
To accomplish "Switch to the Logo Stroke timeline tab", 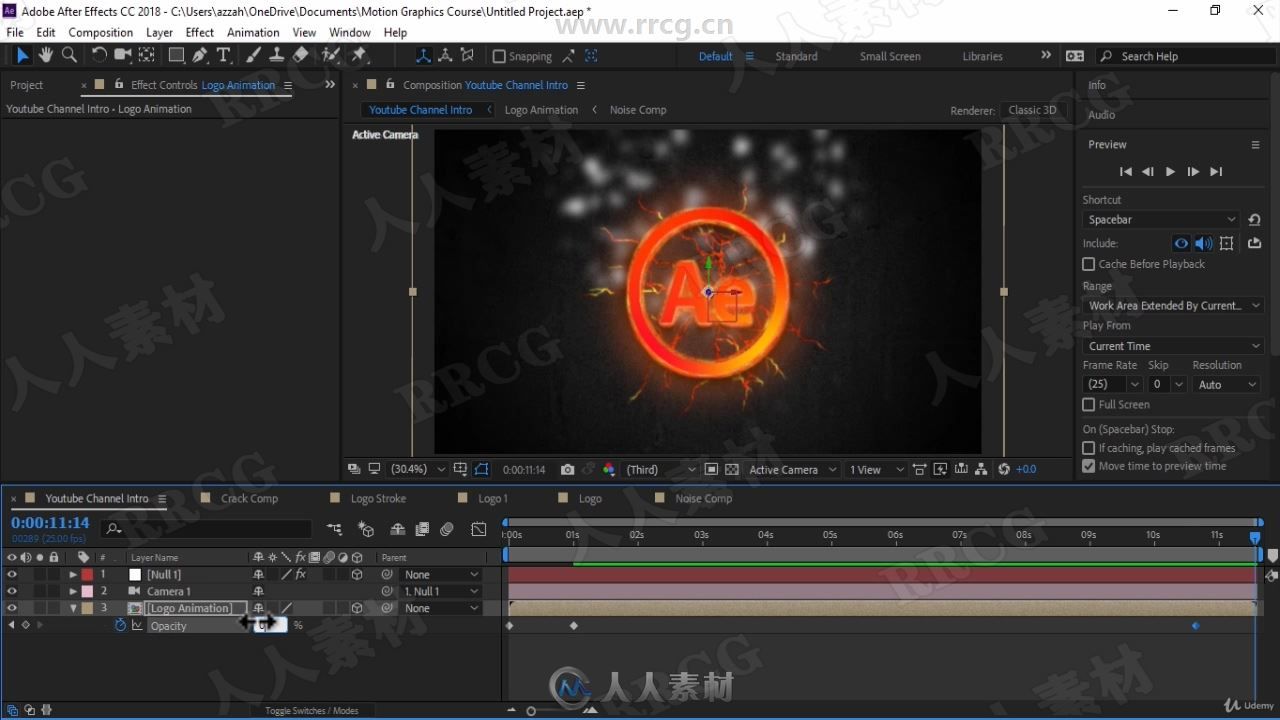I will pos(378,498).
